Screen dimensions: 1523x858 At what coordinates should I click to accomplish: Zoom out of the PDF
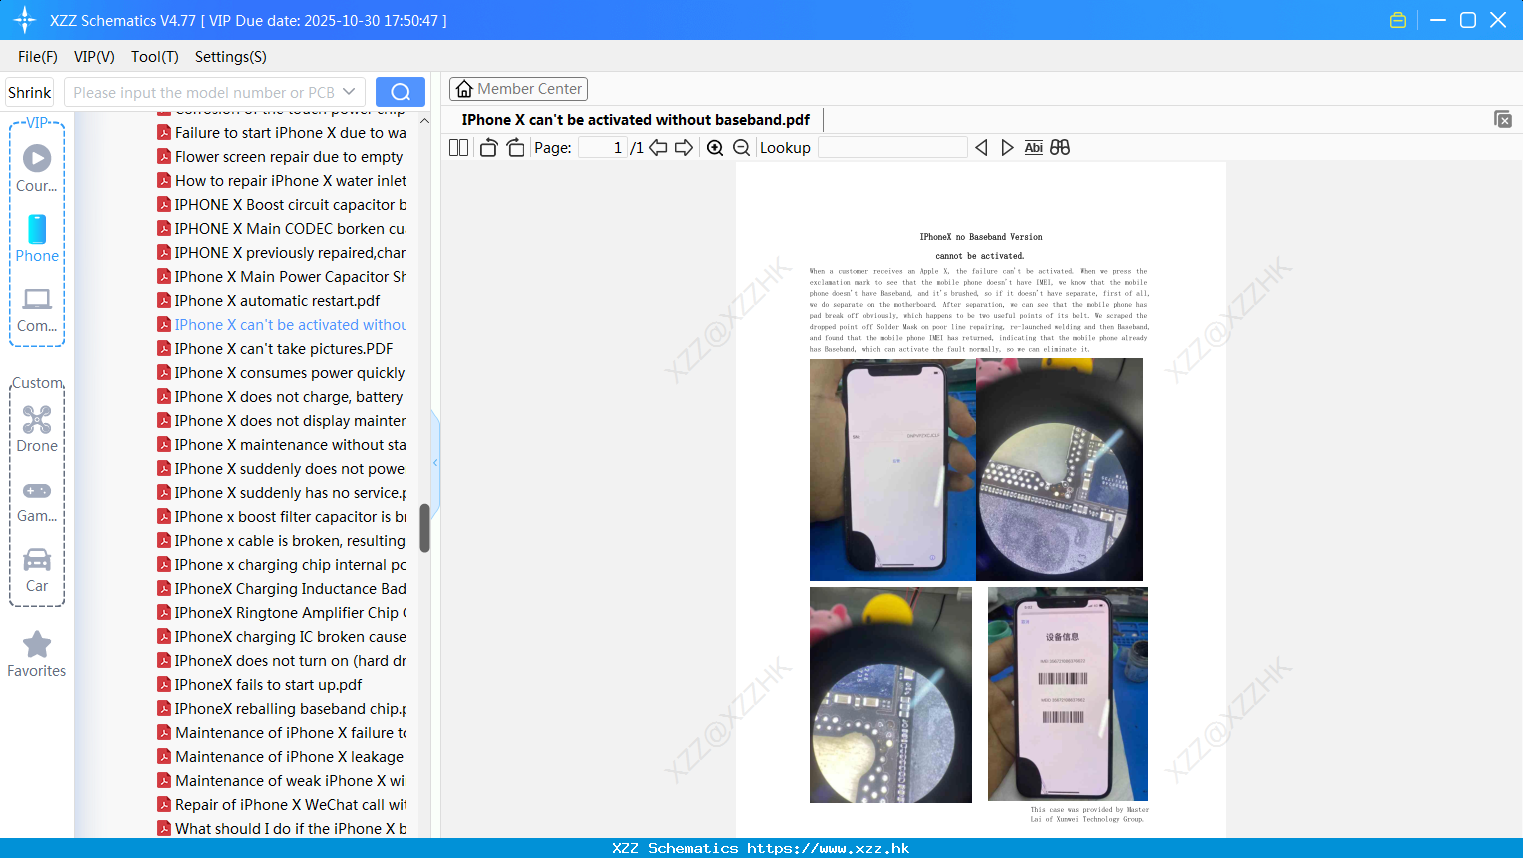coord(742,147)
